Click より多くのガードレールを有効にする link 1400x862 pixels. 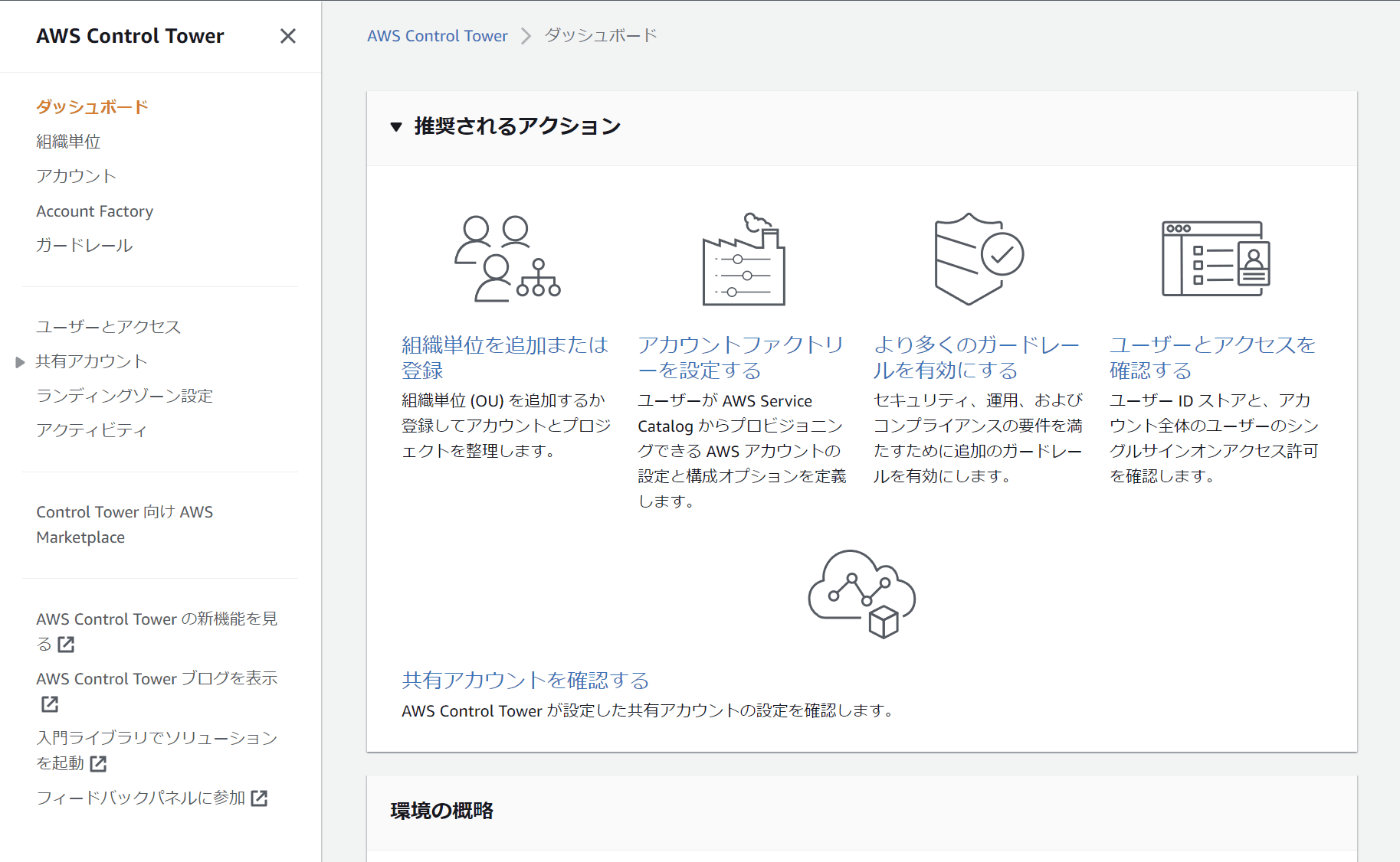pyautogui.click(x=977, y=358)
